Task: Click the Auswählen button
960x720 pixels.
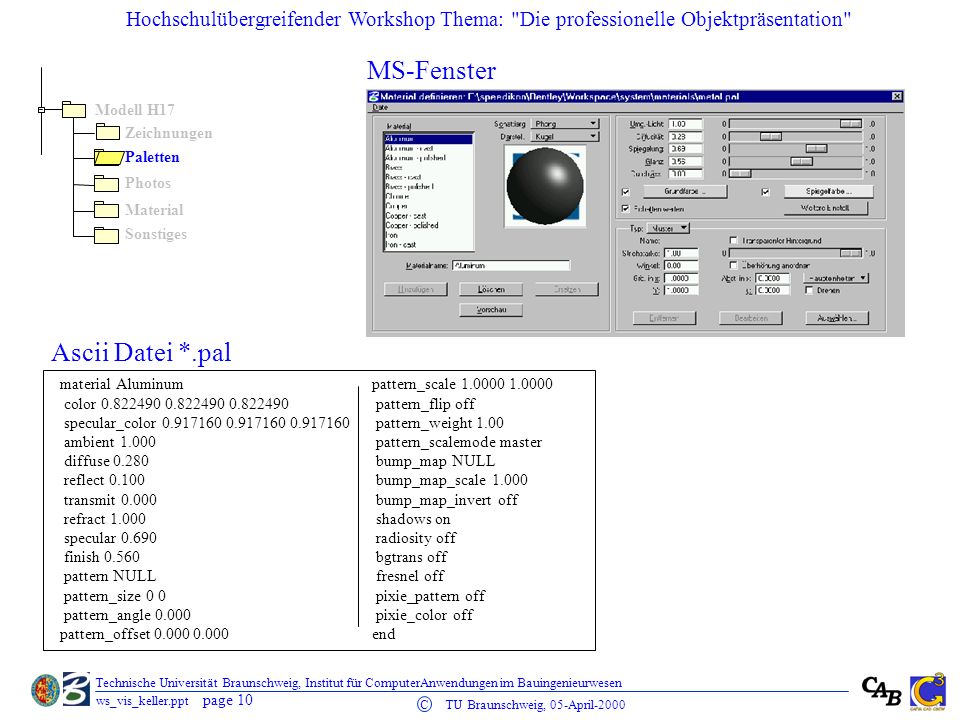Action: pyautogui.click(x=837, y=318)
